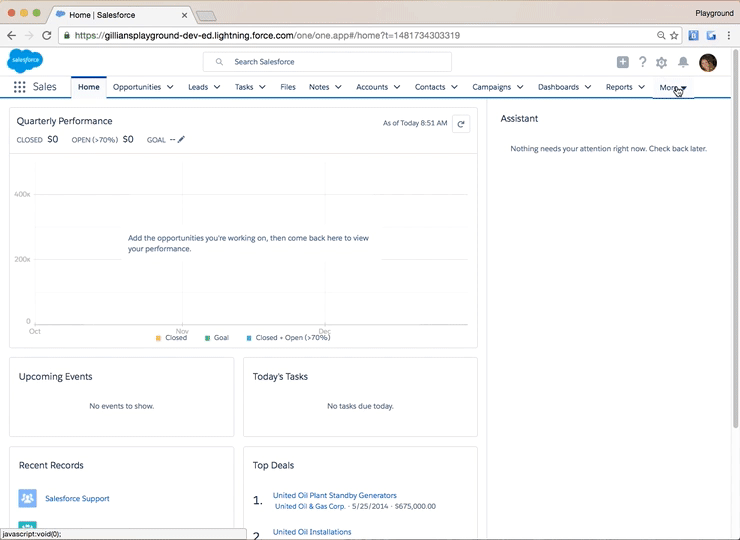Close the Home | Salesforce tab
Image resolution: width=740 pixels, height=540 pixels.
[x=185, y=15]
